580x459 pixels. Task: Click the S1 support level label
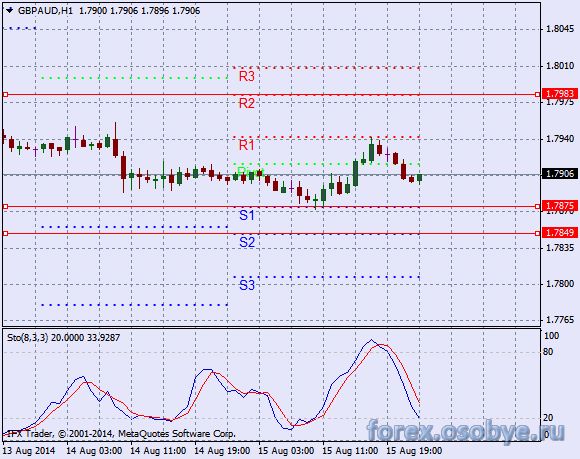click(x=247, y=215)
